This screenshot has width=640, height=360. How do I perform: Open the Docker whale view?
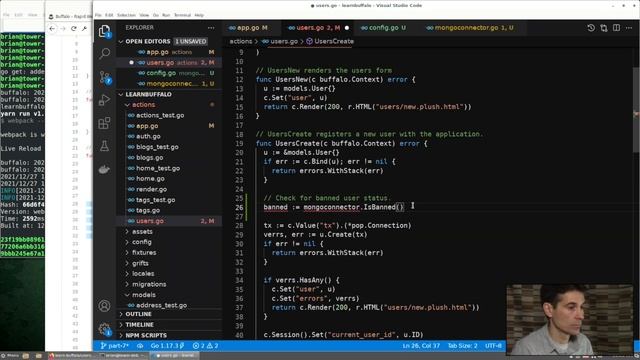104,169
